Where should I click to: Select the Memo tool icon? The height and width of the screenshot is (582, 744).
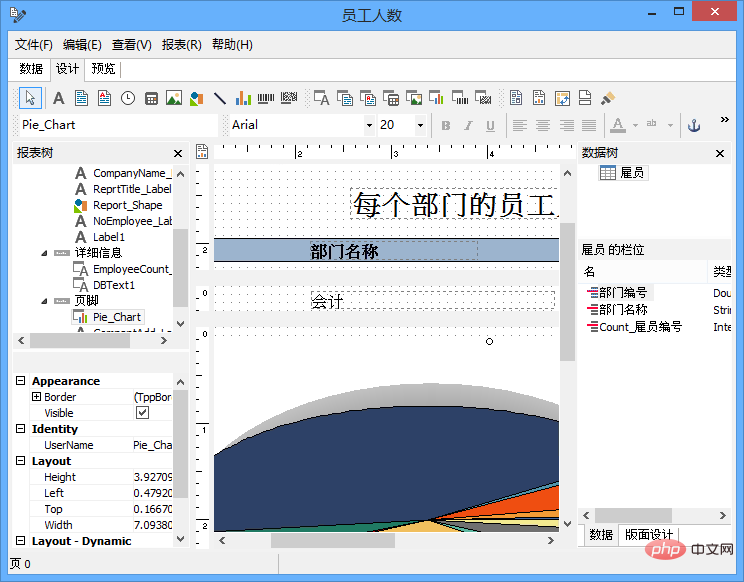pyautogui.click(x=82, y=98)
